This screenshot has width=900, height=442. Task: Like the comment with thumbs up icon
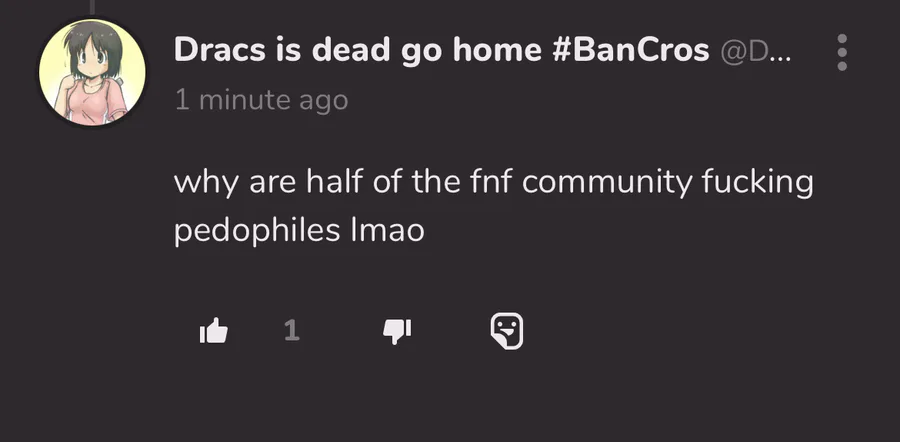214,331
